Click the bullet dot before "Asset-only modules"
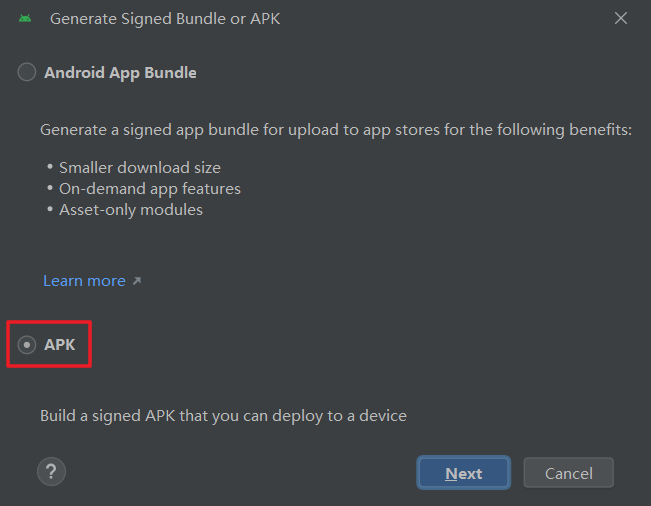 point(51,210)
